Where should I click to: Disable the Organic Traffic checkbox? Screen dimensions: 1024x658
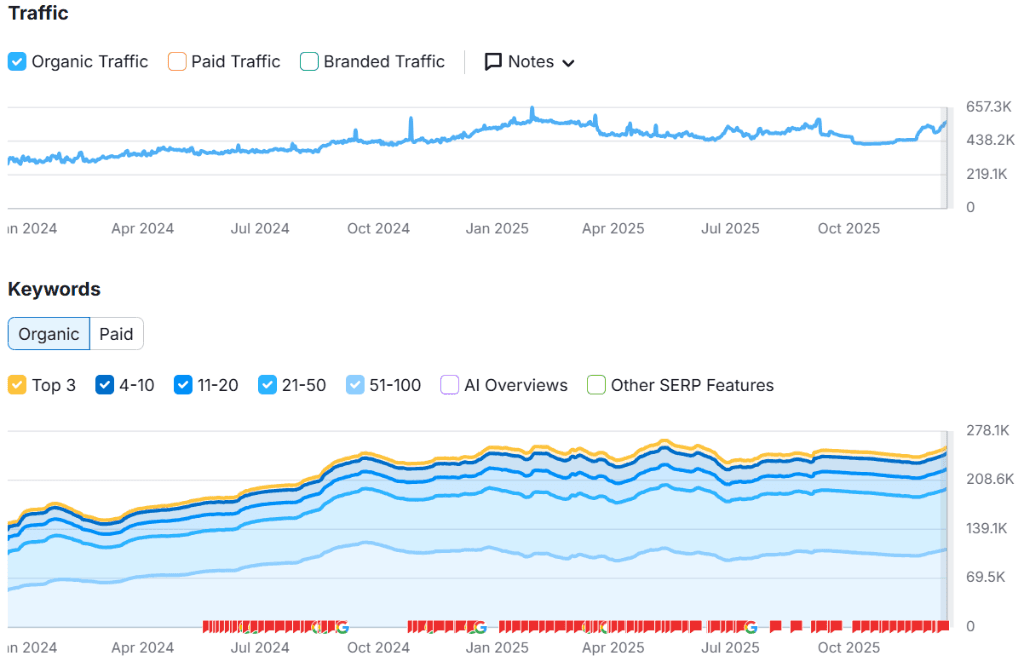coord(16,61)
